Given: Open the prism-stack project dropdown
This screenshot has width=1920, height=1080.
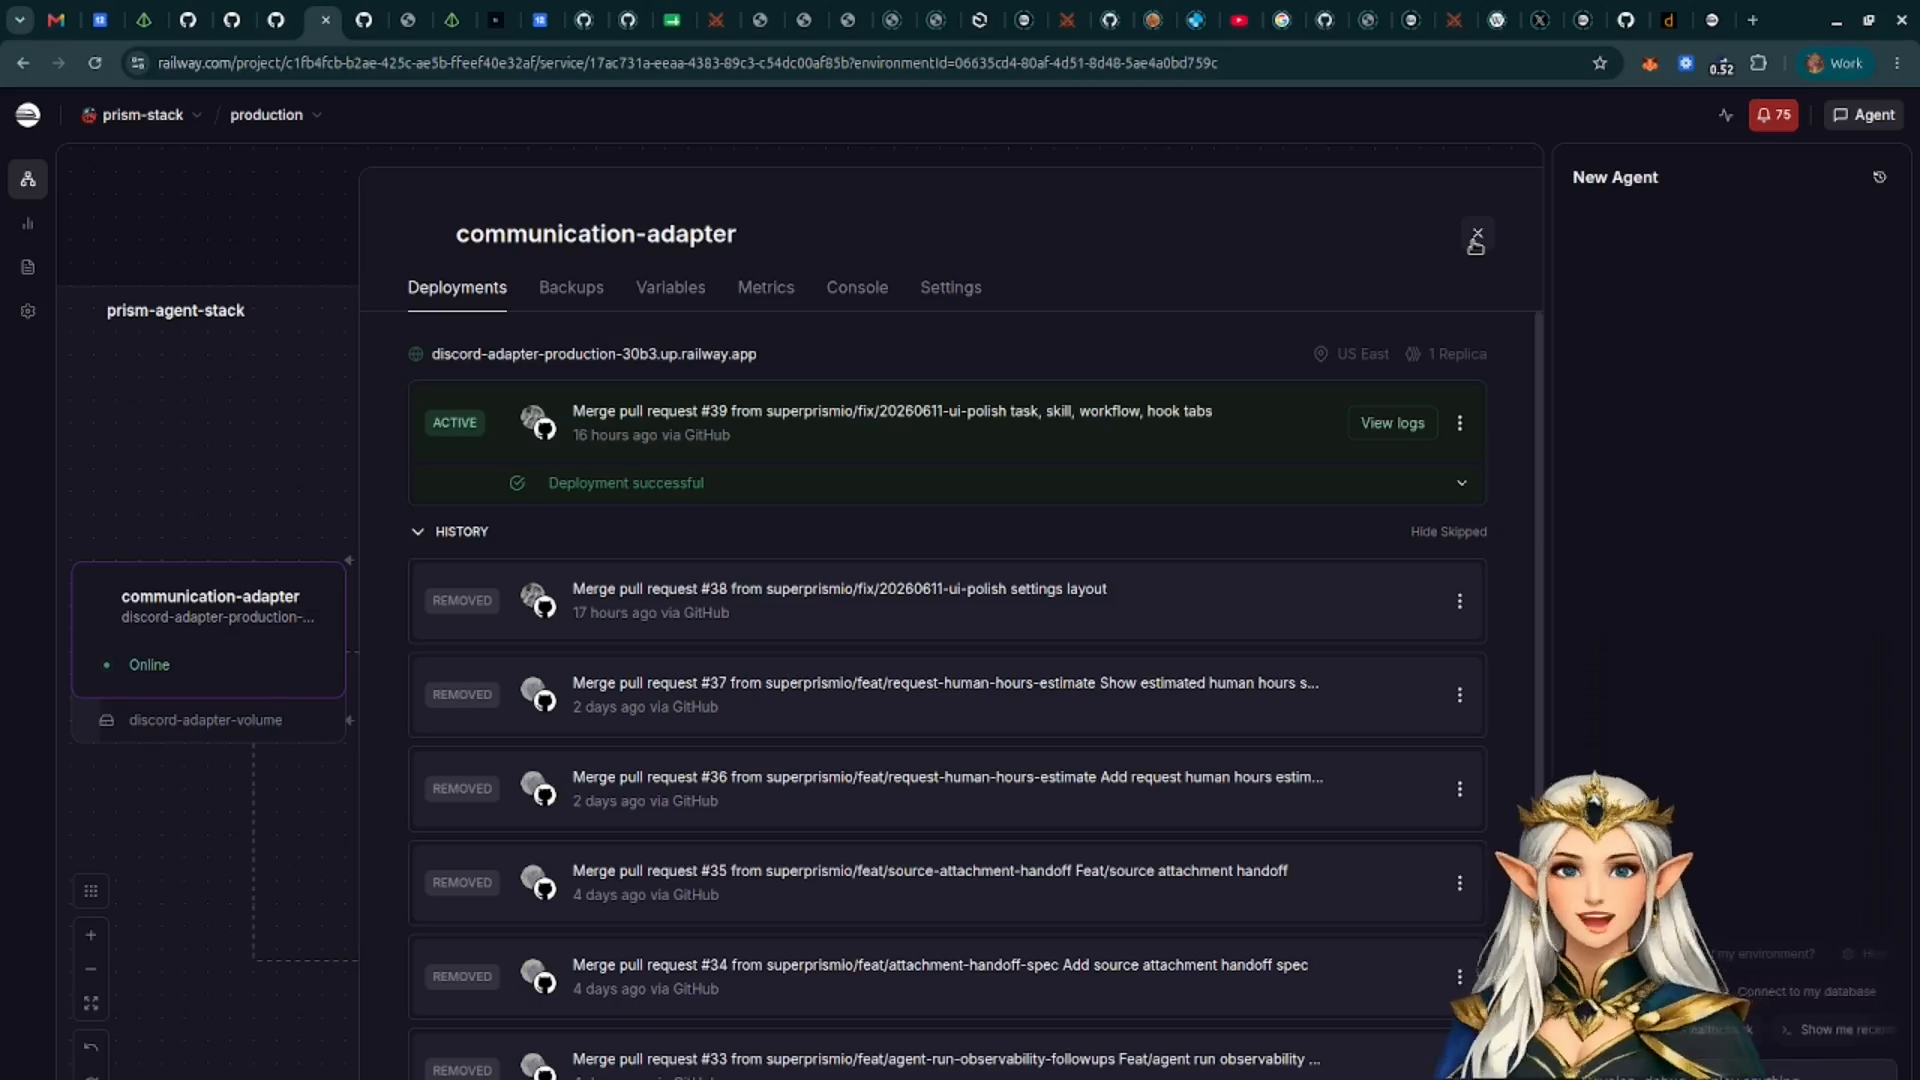Looking at the screenshot, I should (142, 115).
